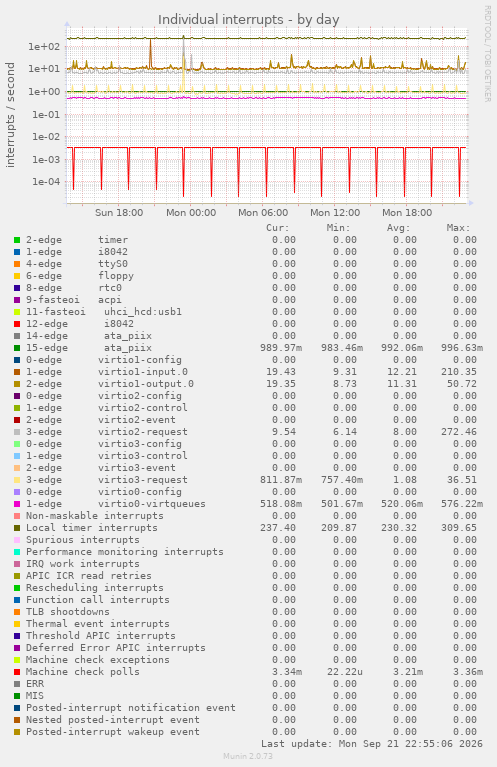Click the brown virtio1-input.0 legend swatch
This screenshot has height=767, width=497.
(x=17, y=372)
